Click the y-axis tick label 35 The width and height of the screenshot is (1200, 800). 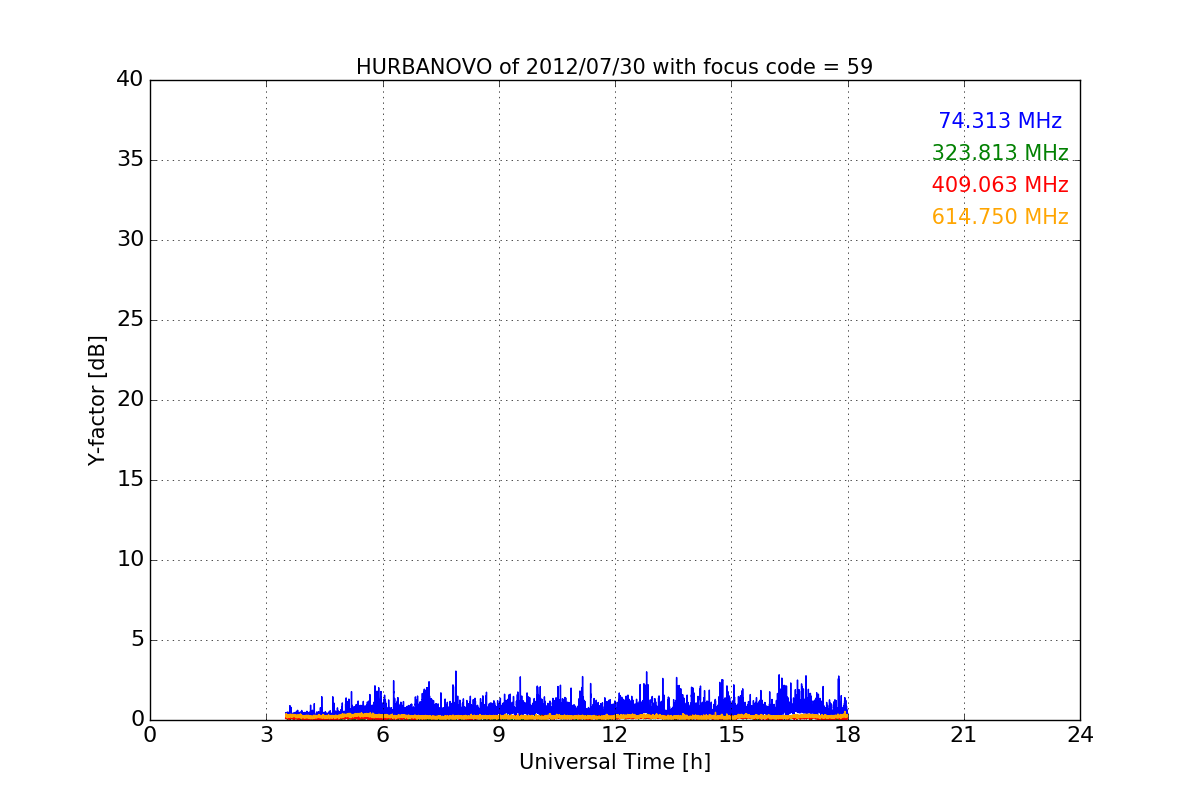pyautogui.click(x=130, y=160)
